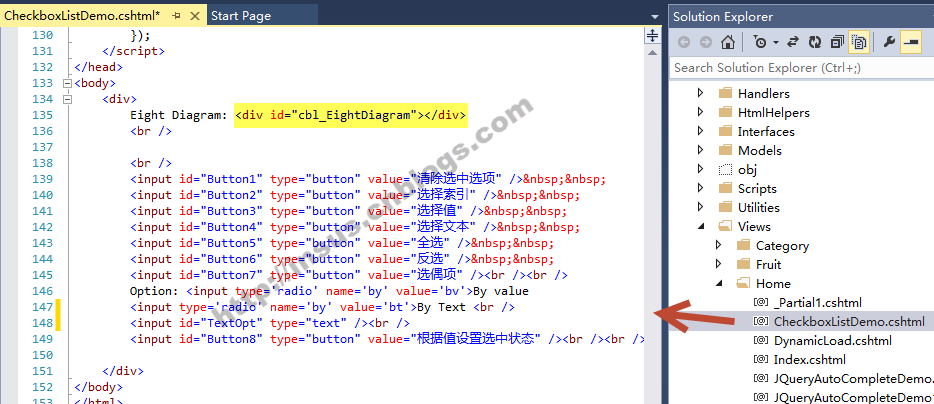Expand the Utilities folder
The width and height of the screenshot is (934, 404).
tap(700, 208)
